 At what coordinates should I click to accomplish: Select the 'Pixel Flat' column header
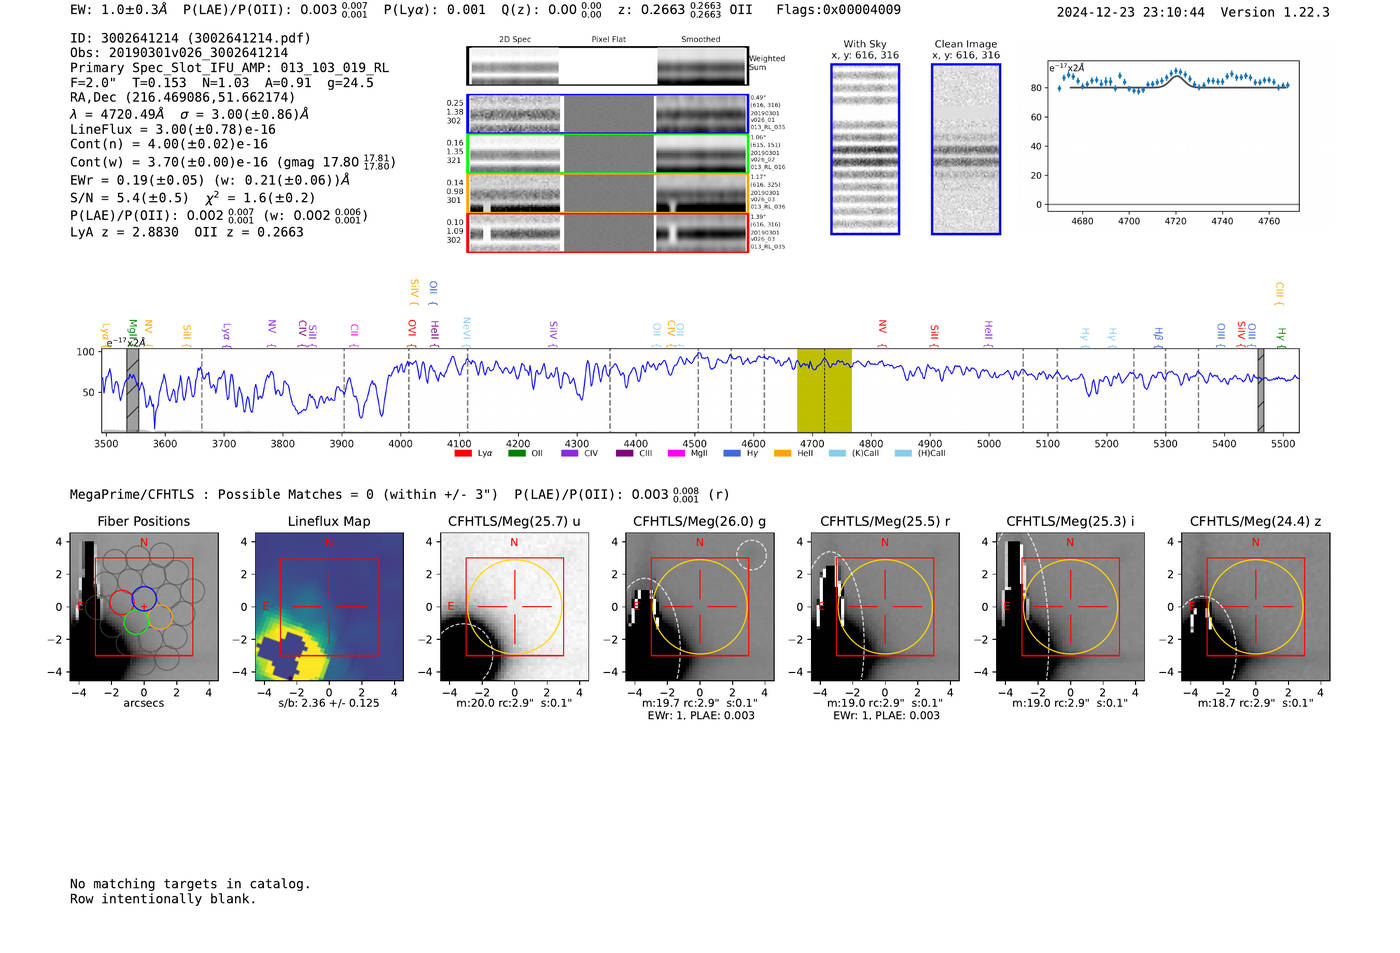point(608,39)
